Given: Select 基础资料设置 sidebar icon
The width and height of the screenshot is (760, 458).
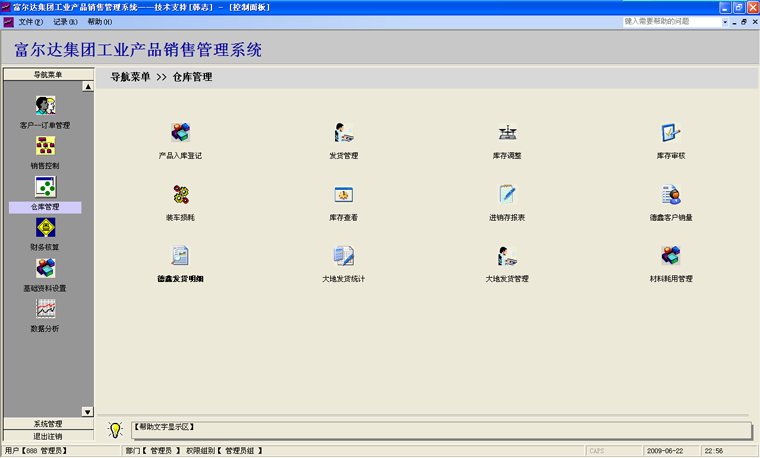Looking at the screenshot, I should pos(45,268).
